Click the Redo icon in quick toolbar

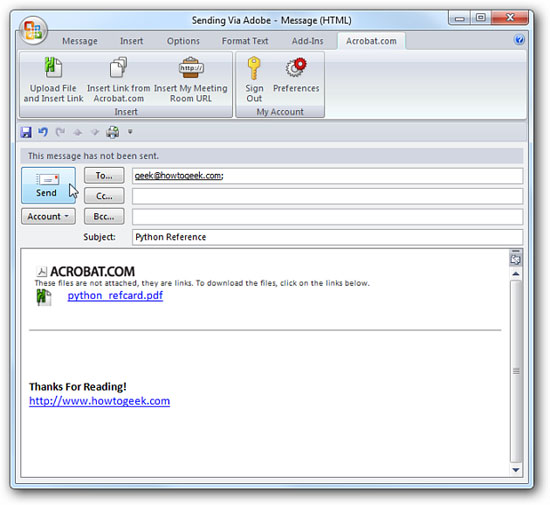click(60, 132)
